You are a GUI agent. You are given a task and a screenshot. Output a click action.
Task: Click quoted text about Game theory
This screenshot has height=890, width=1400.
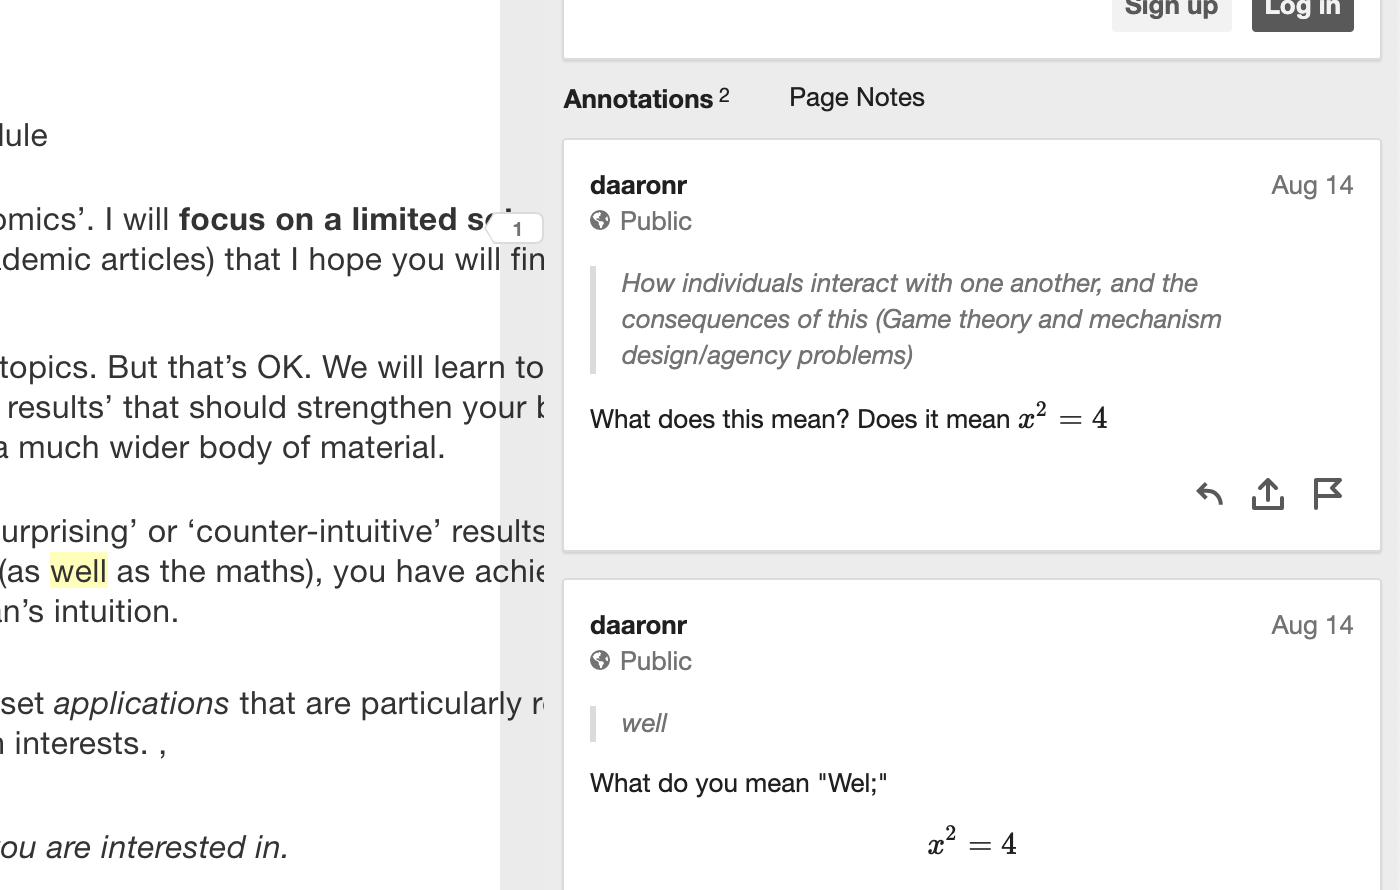pos(920,319)
